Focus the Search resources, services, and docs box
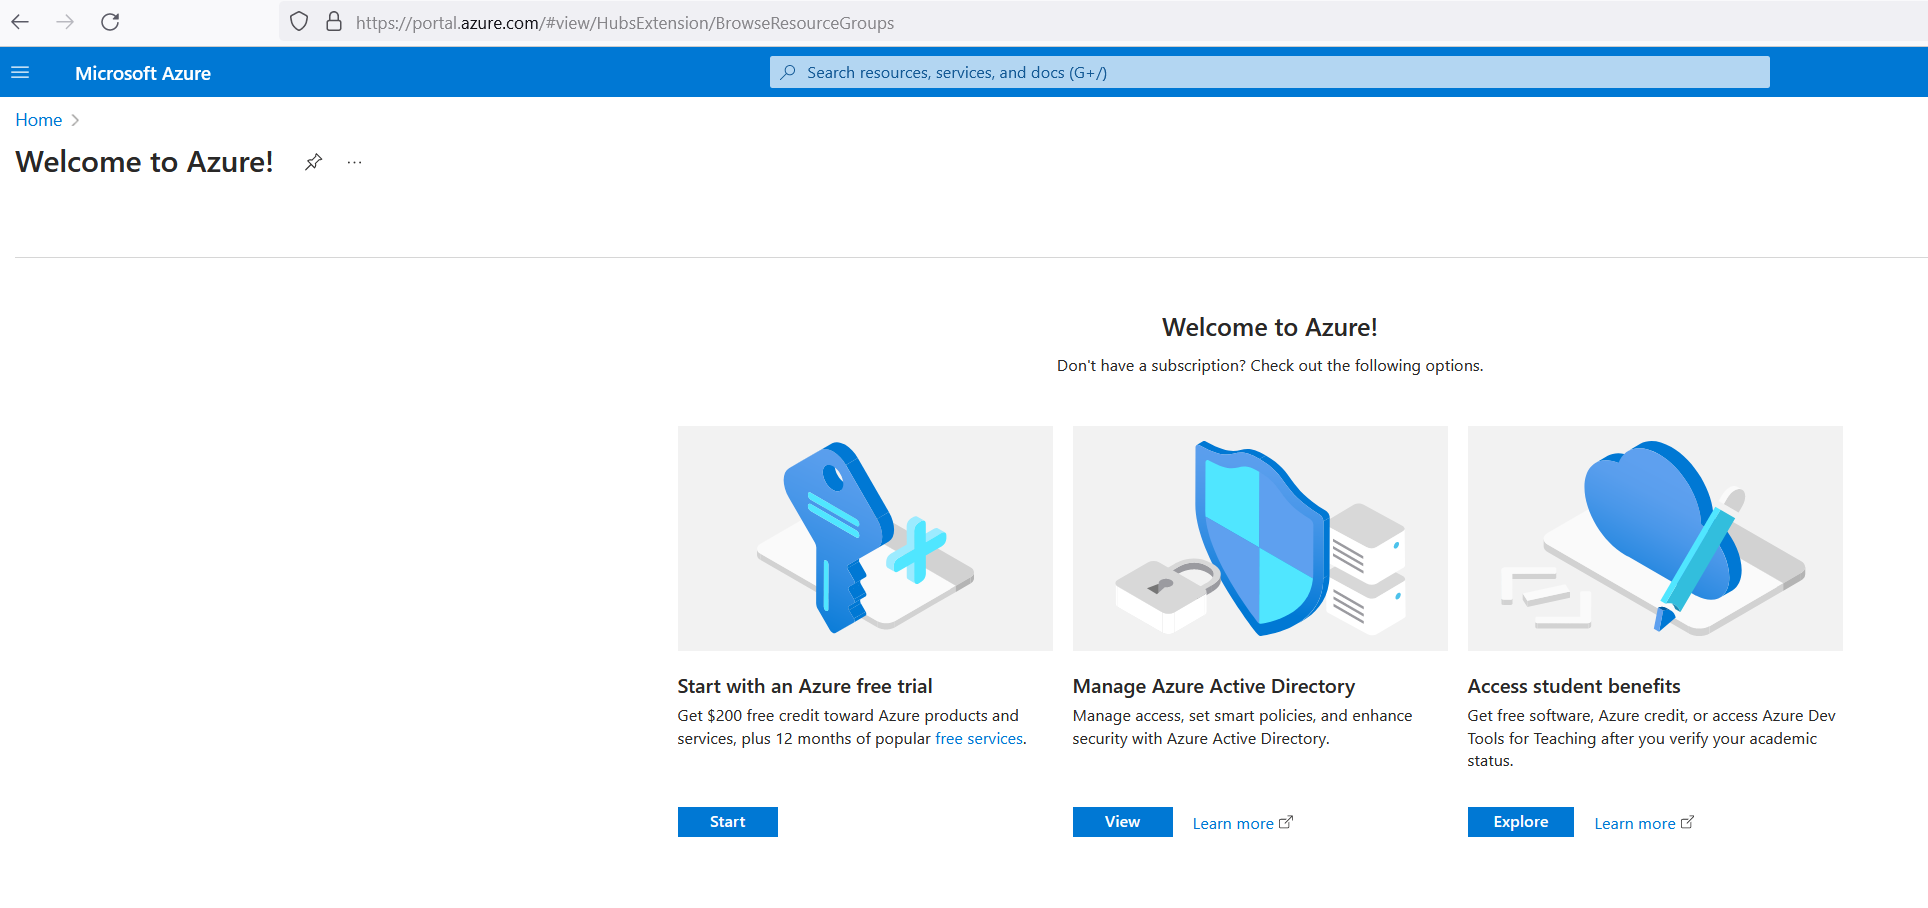Image resolution: width=1928 pixels, height=908 pixels. pos(1269,72)
